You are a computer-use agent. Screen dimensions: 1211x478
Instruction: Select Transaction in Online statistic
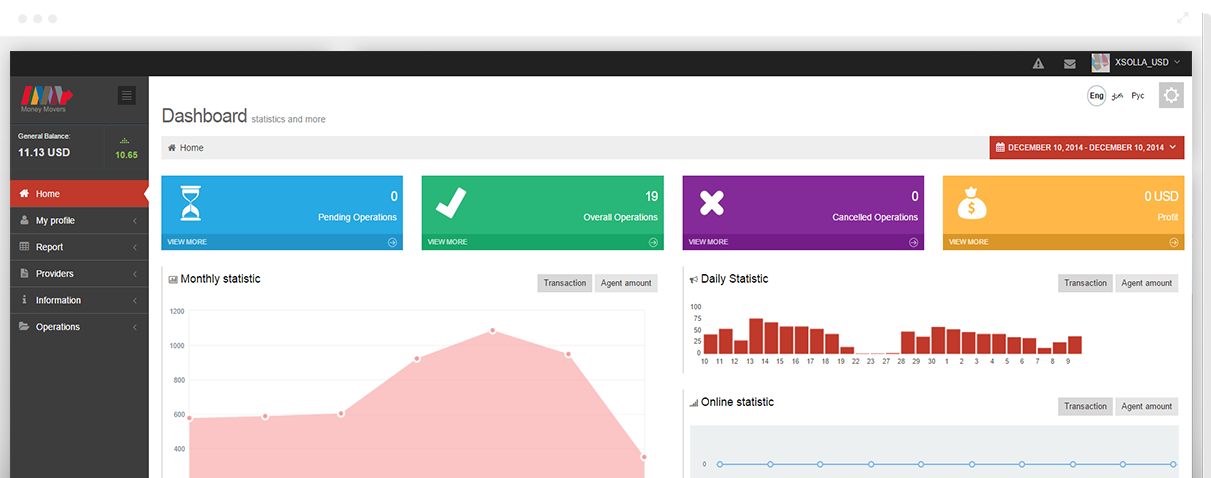[1085, 406]
